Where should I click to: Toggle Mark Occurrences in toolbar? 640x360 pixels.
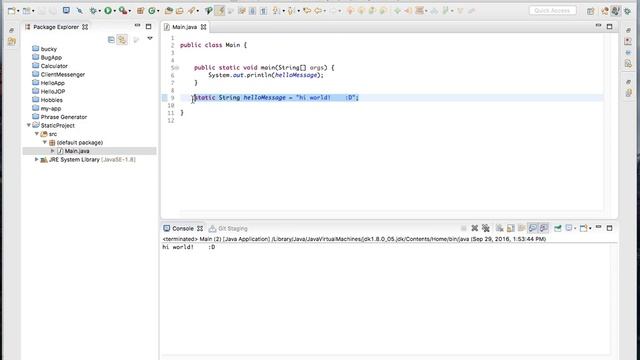(x=220, y=11)
